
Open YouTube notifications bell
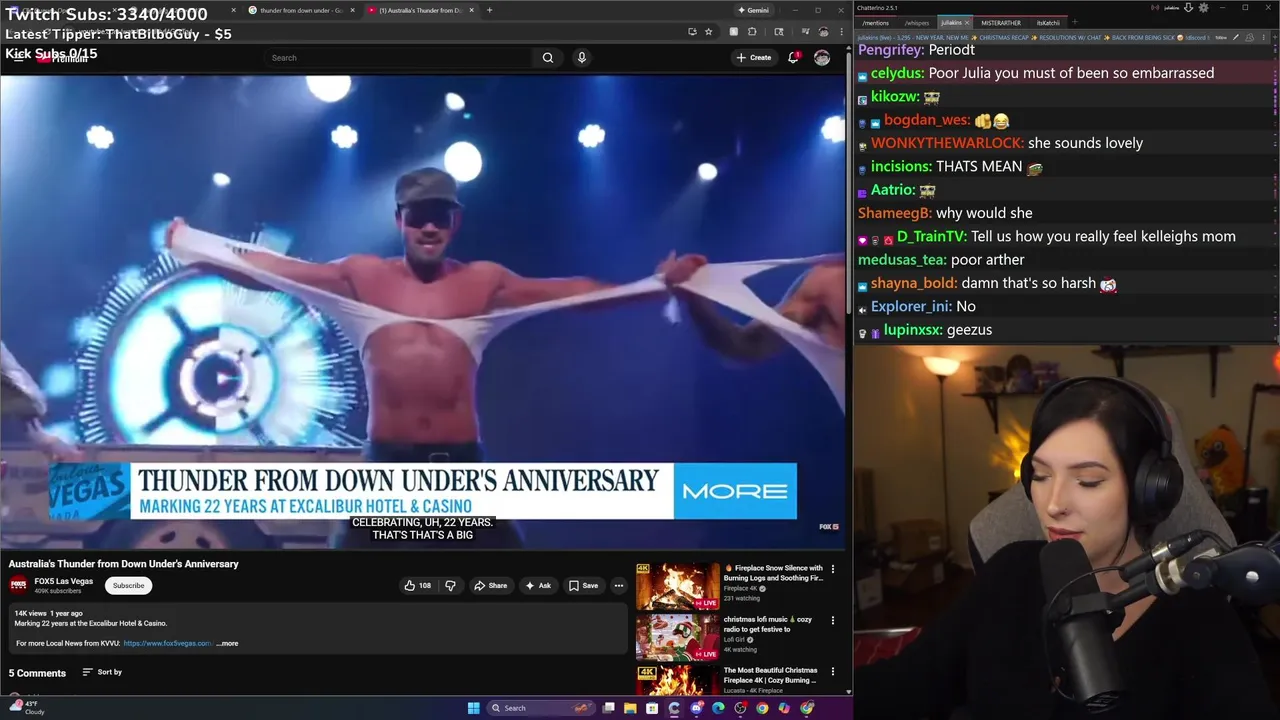click(x=793, y=58)
